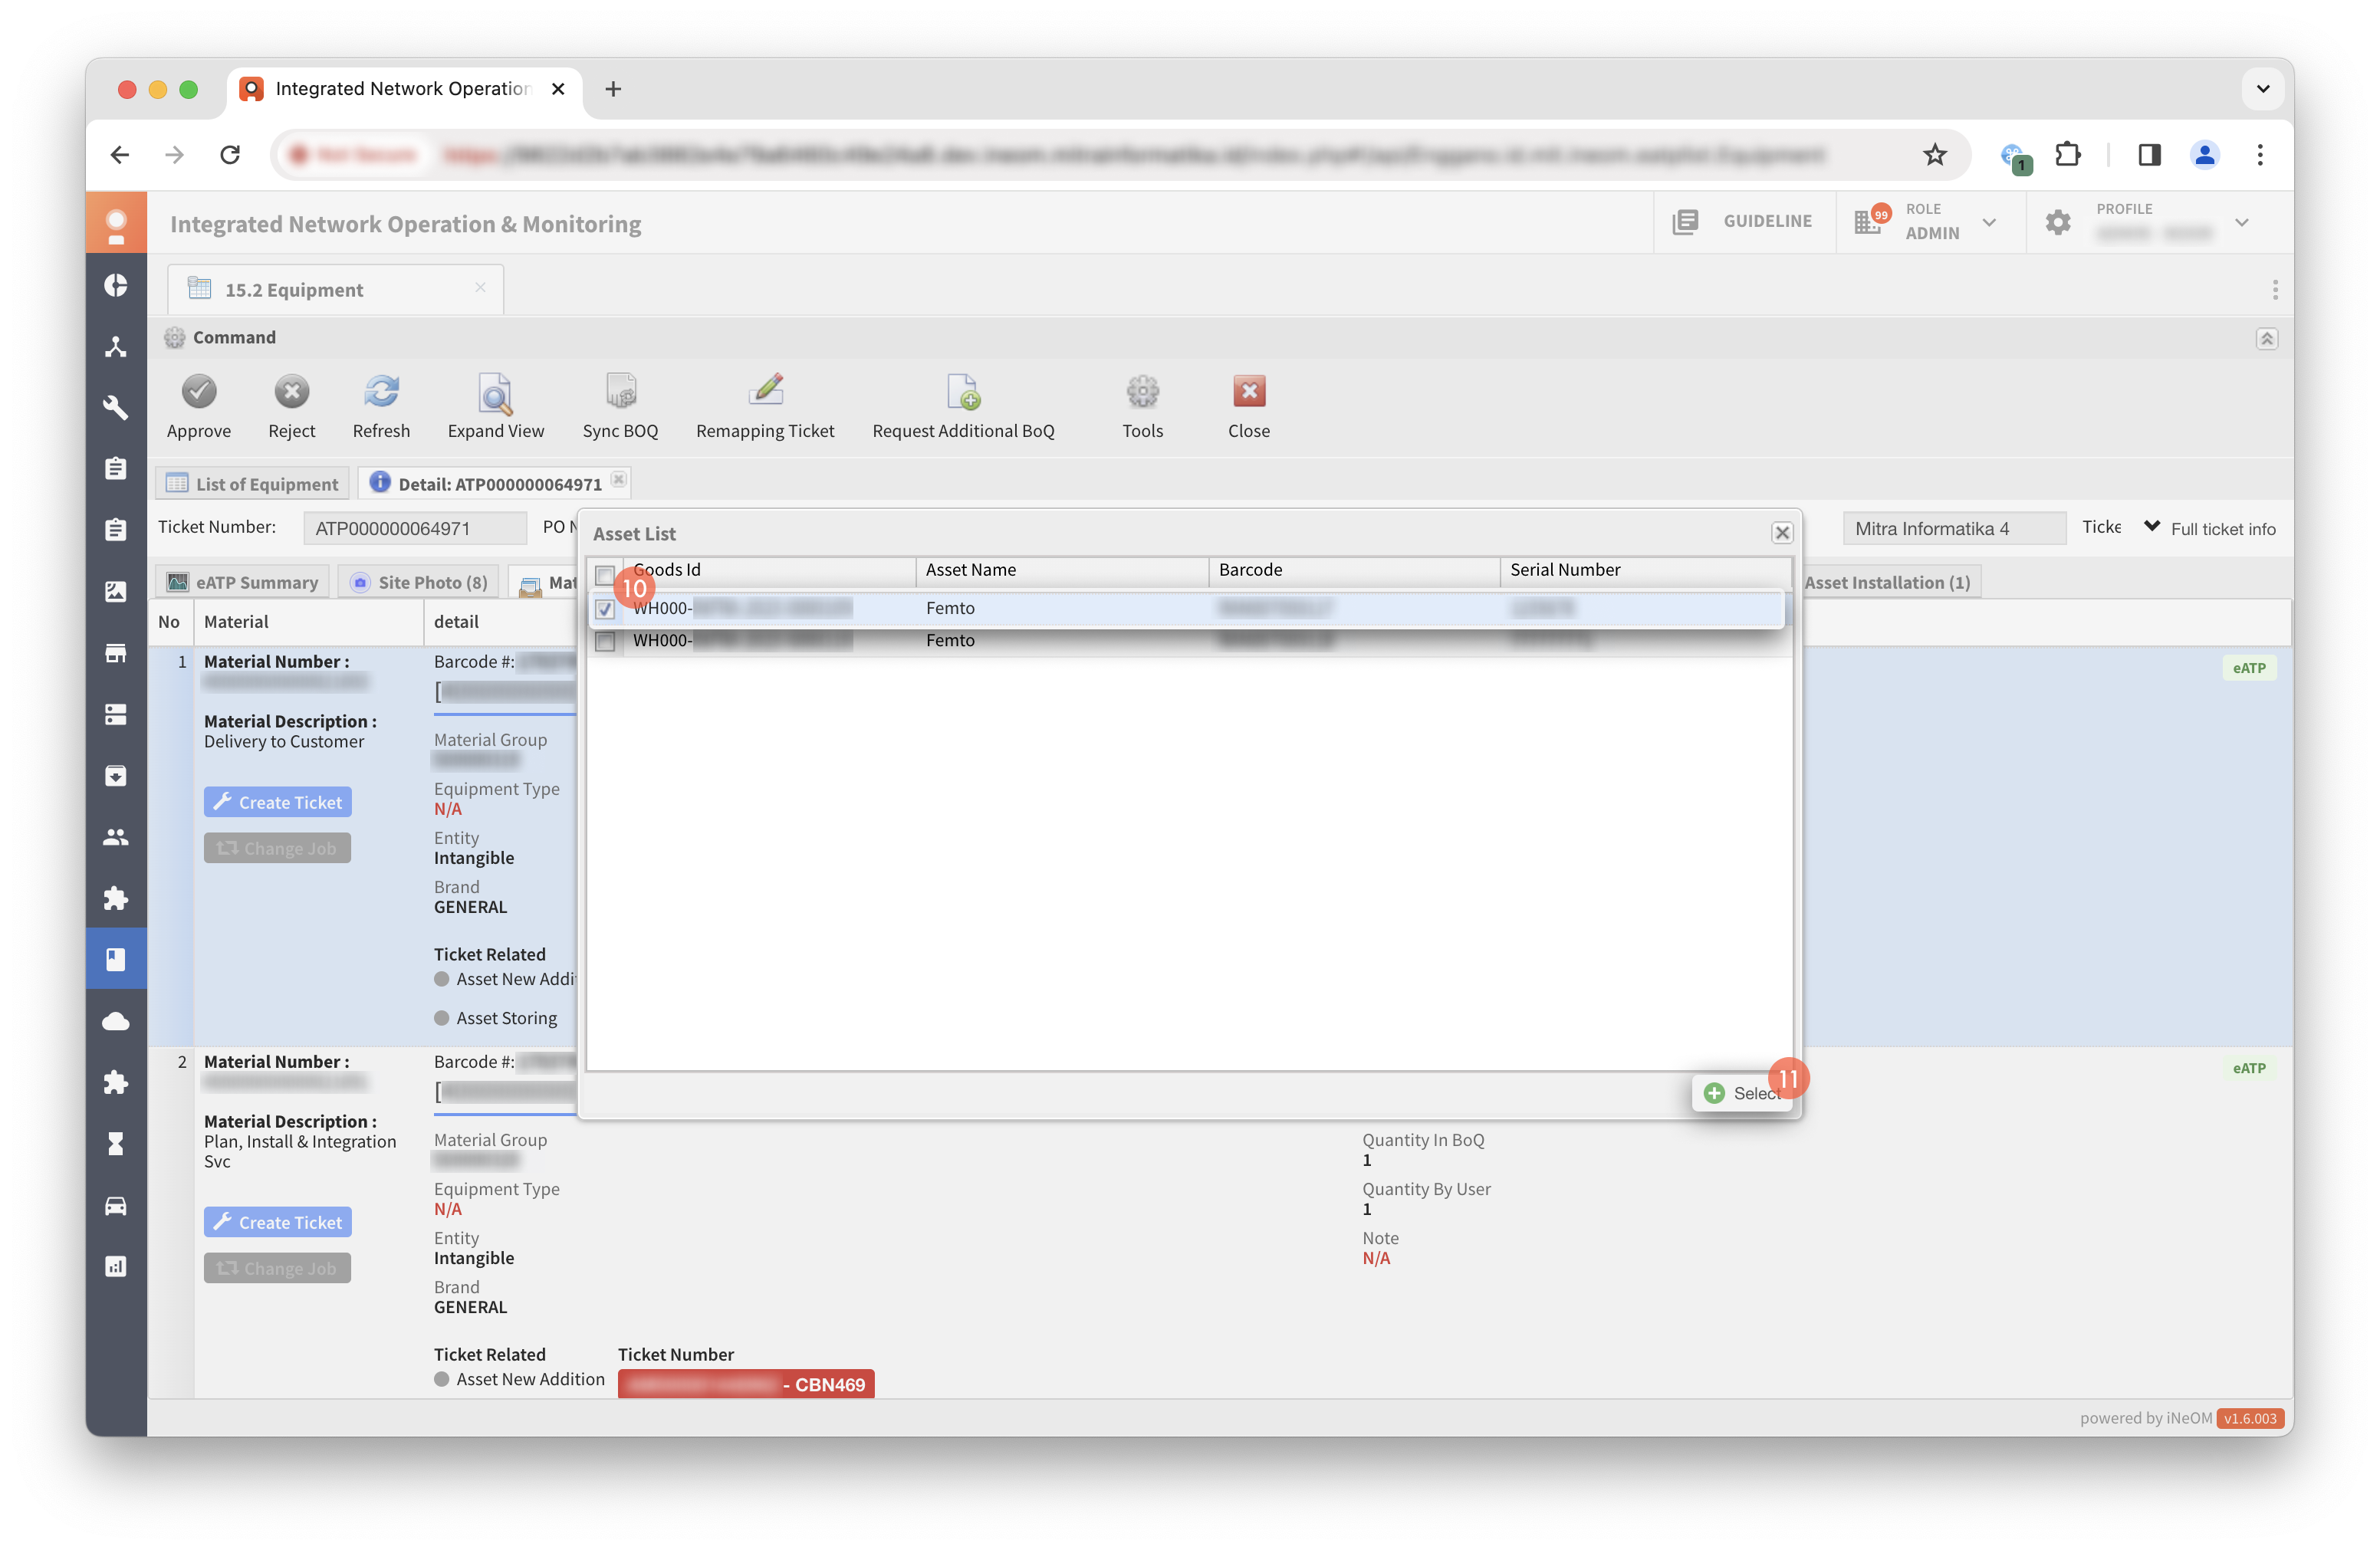The height and width of the screenshot is (1550, 2380).
Task: Collapse the Command panel
Action: click(2267, 339)
